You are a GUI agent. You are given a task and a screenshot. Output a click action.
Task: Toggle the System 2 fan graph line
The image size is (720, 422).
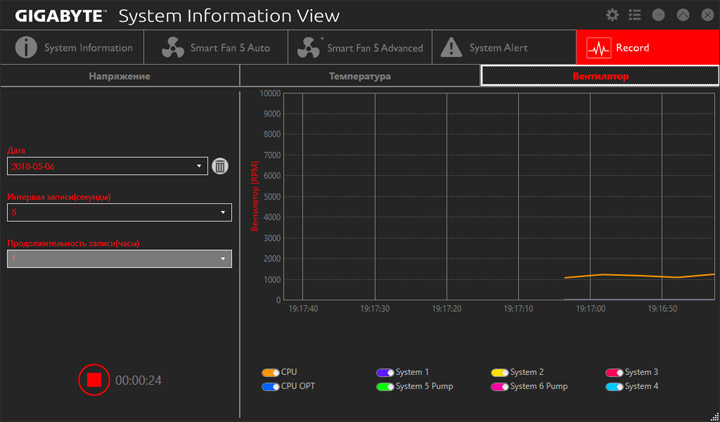tap(500, 372)
